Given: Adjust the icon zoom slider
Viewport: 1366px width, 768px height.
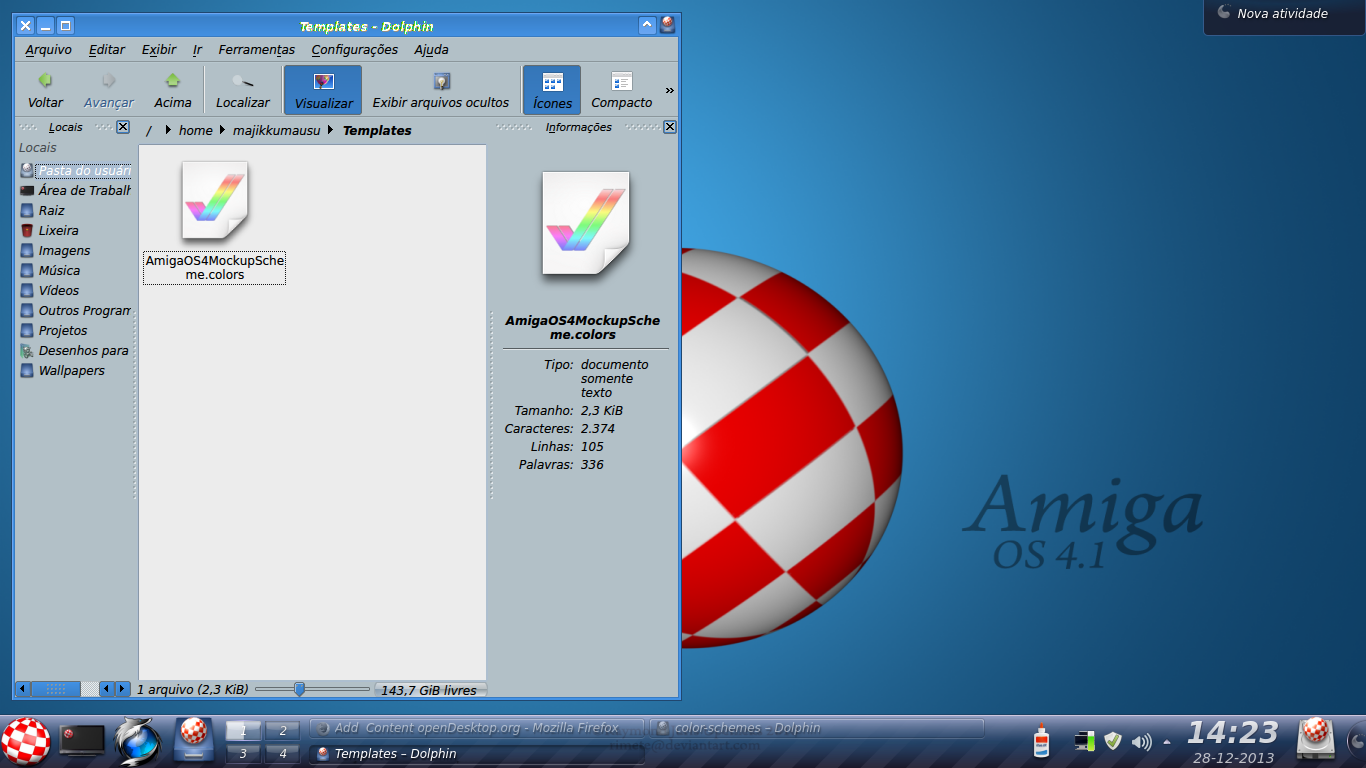Looking at the screenshot, I should (312, 689).
